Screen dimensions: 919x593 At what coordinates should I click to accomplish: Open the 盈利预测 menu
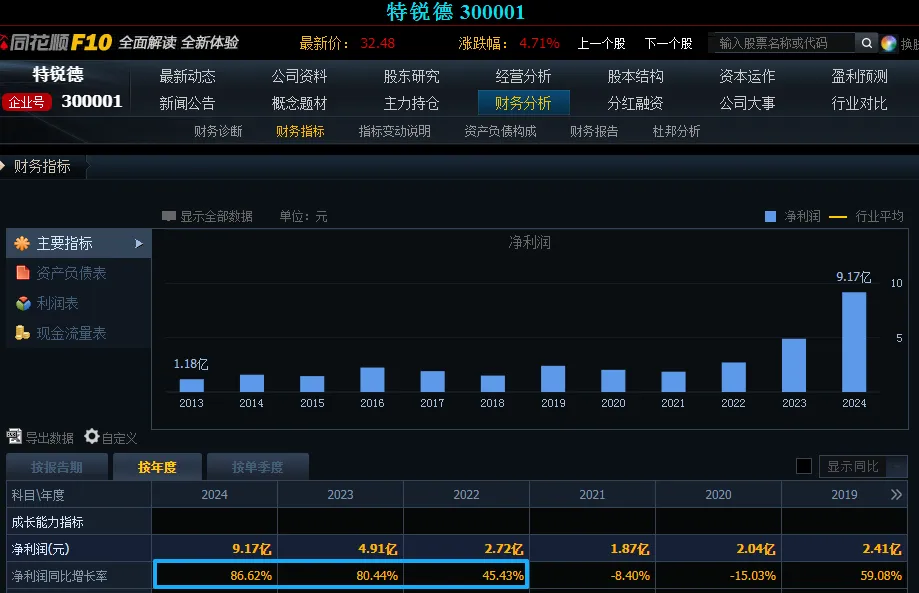859,76
